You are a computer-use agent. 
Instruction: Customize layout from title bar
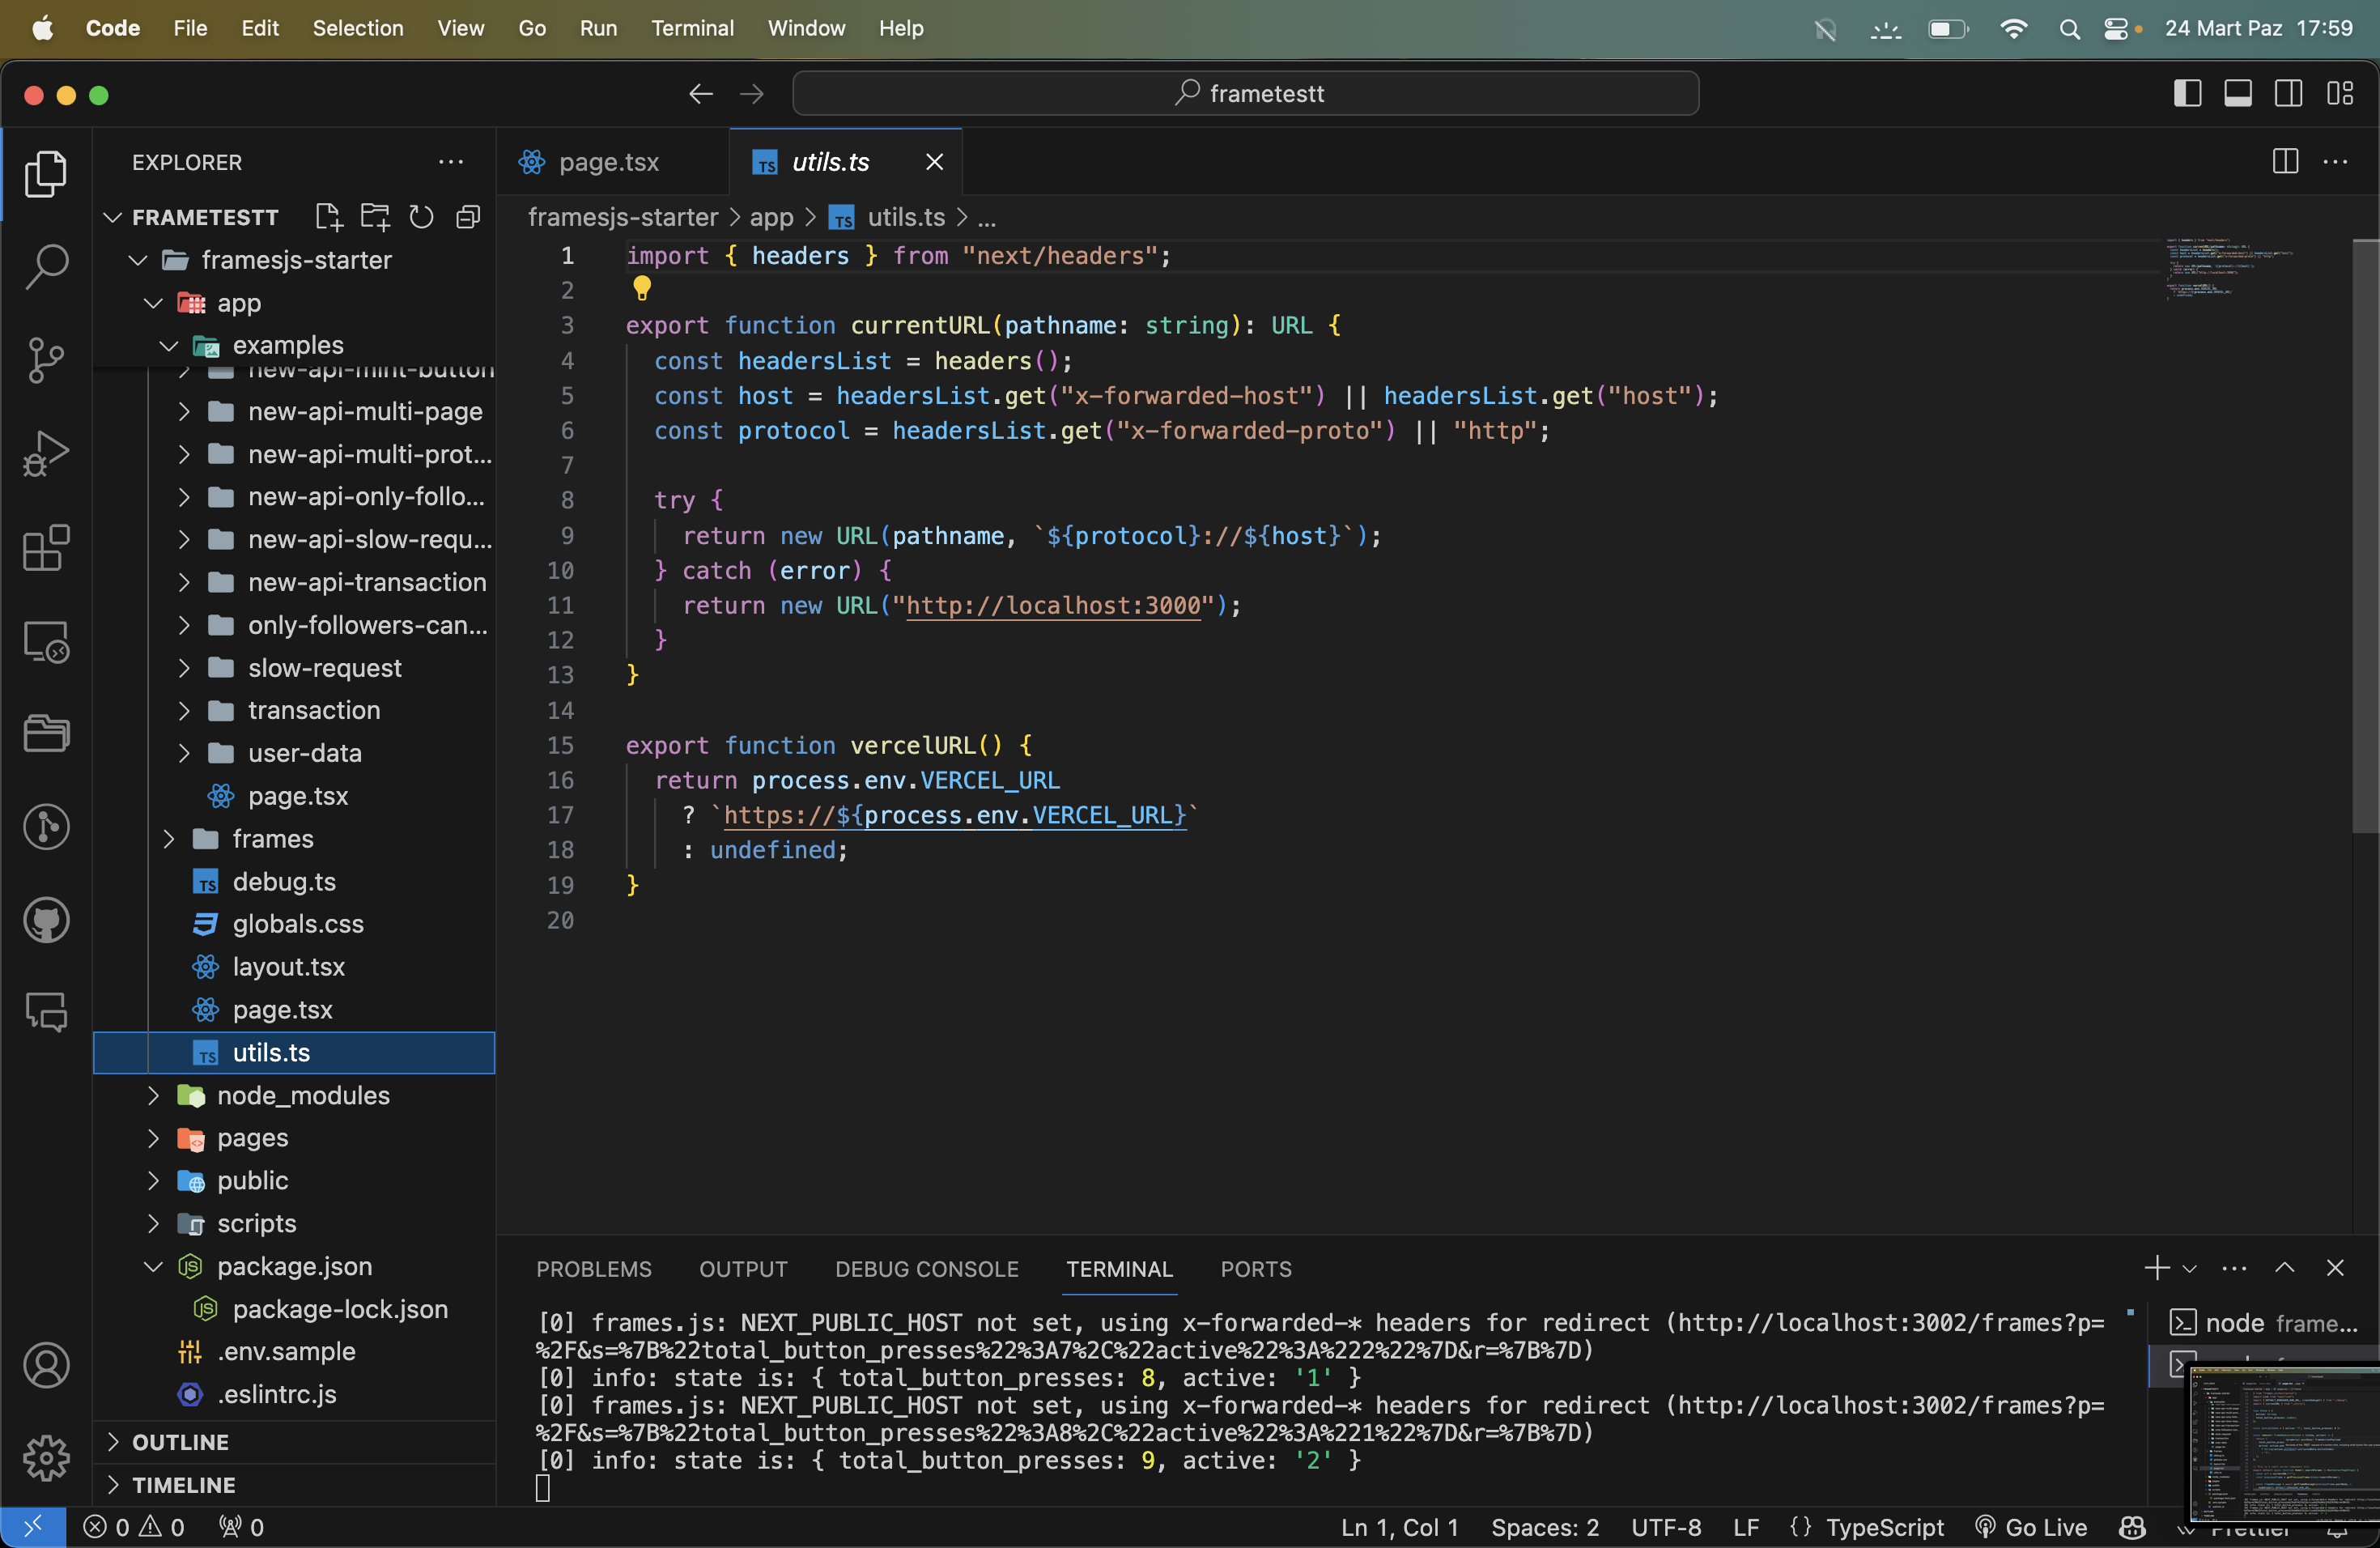(x=2339, y=93)
